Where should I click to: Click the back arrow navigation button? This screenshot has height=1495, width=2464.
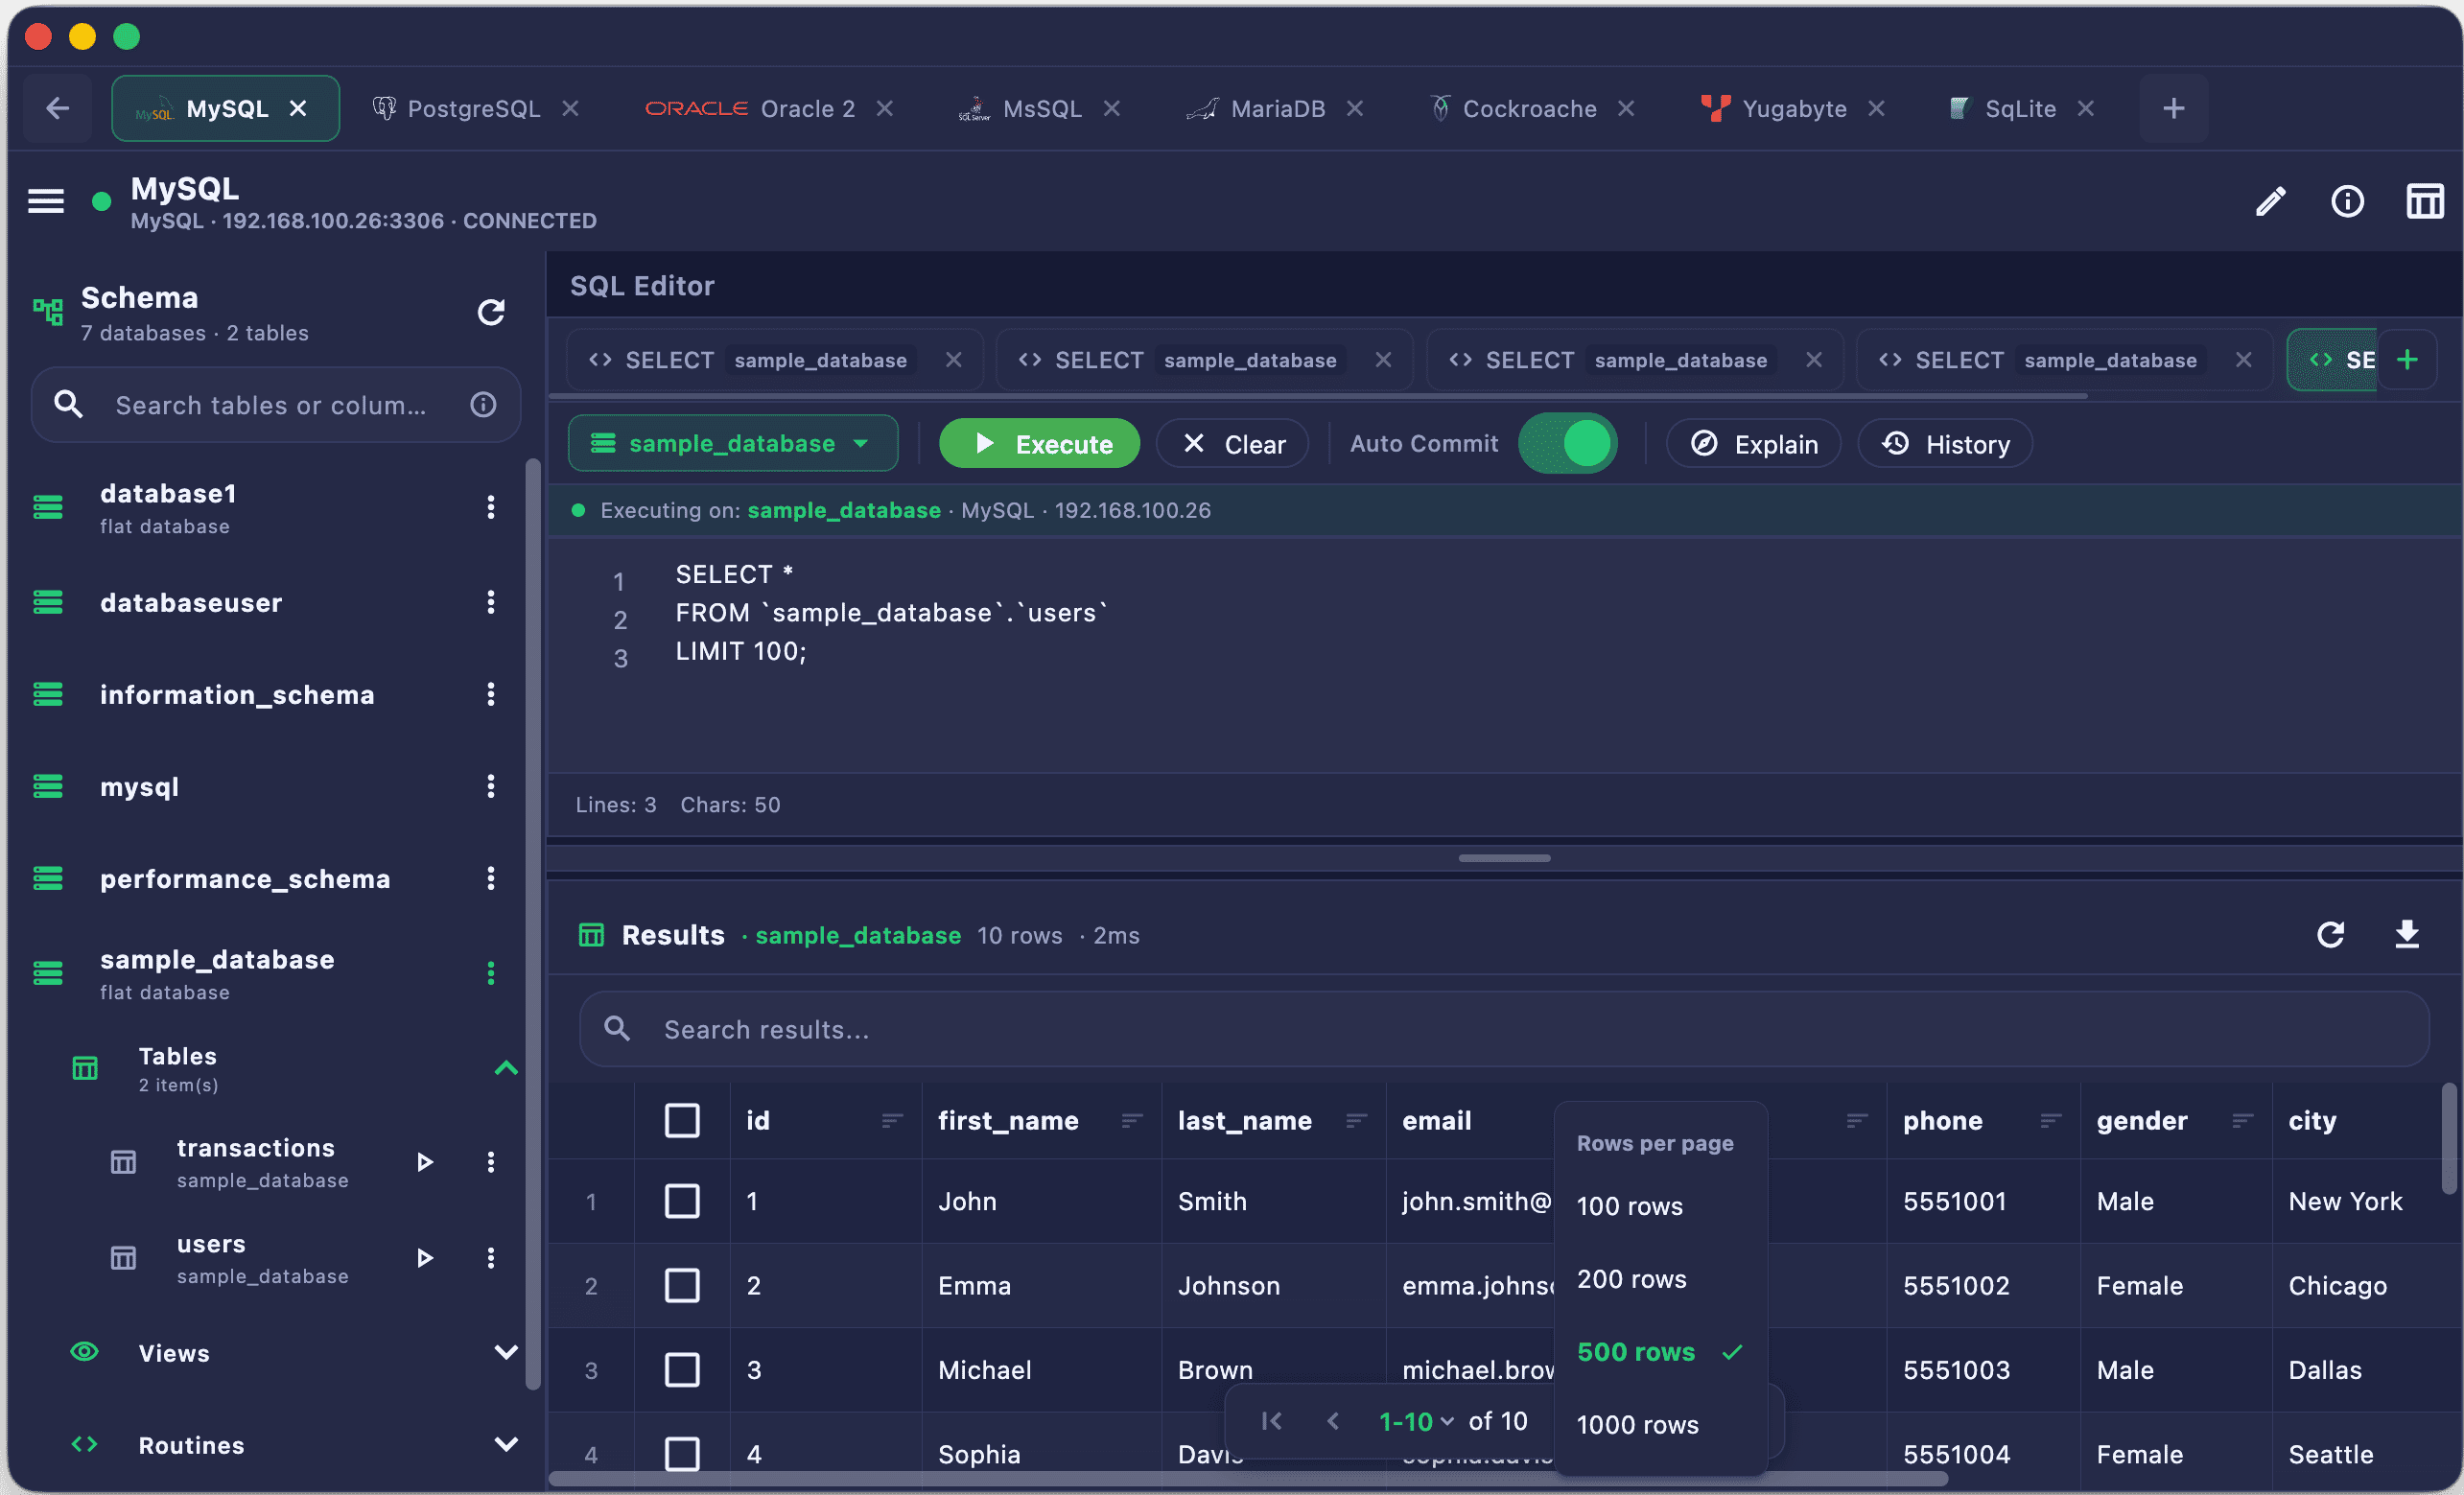[x=57, y=108]
